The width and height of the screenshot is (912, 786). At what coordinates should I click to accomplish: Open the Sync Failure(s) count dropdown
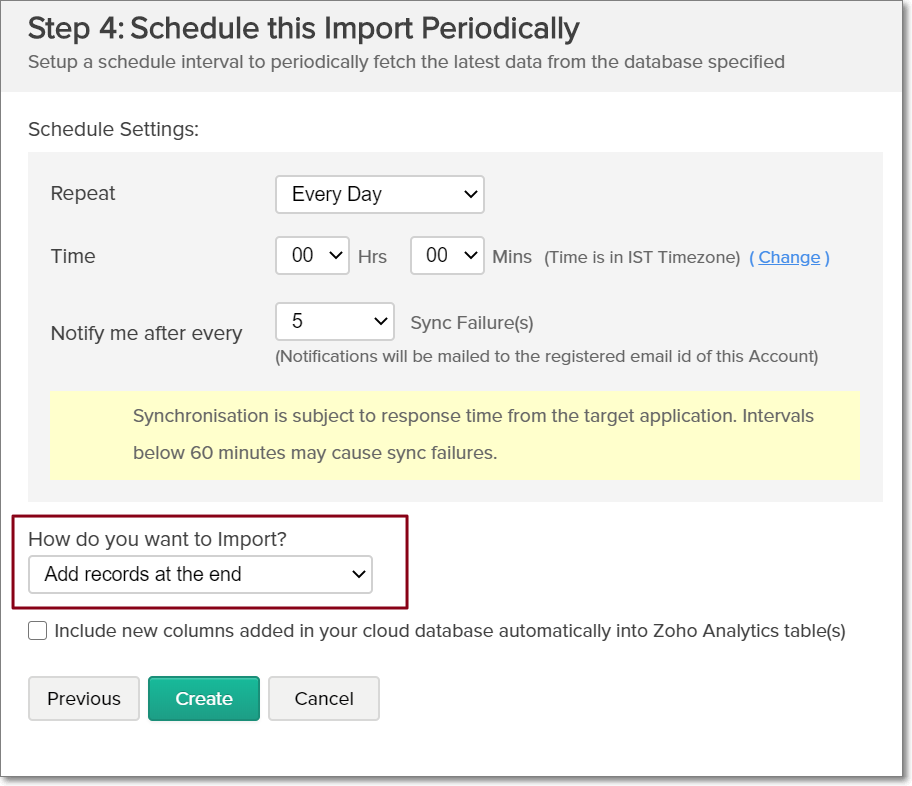tap(334, 321)
